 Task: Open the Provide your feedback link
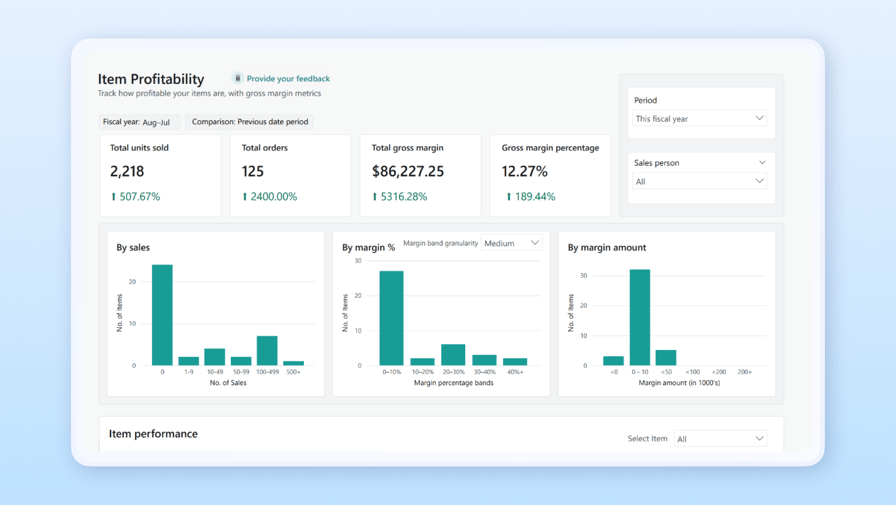coord(288,79)
